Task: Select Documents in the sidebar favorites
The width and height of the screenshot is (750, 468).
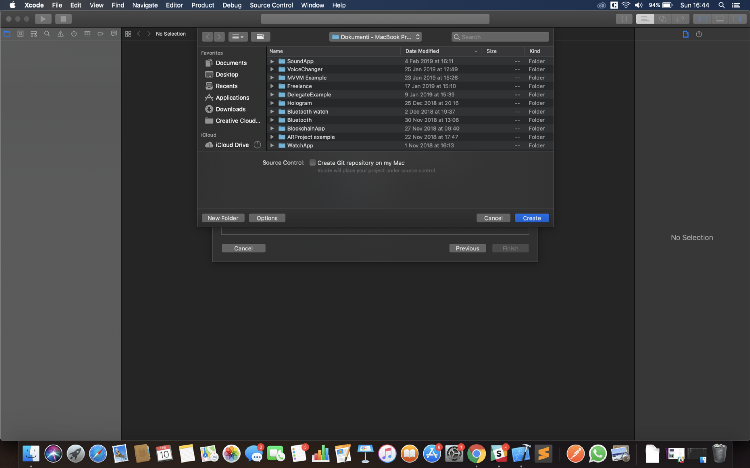Action: click(231, 63)
